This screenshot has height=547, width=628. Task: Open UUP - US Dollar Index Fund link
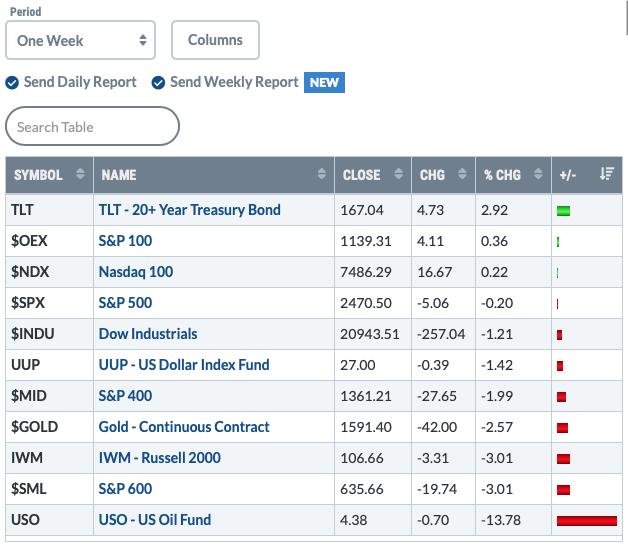coord(184,365)
